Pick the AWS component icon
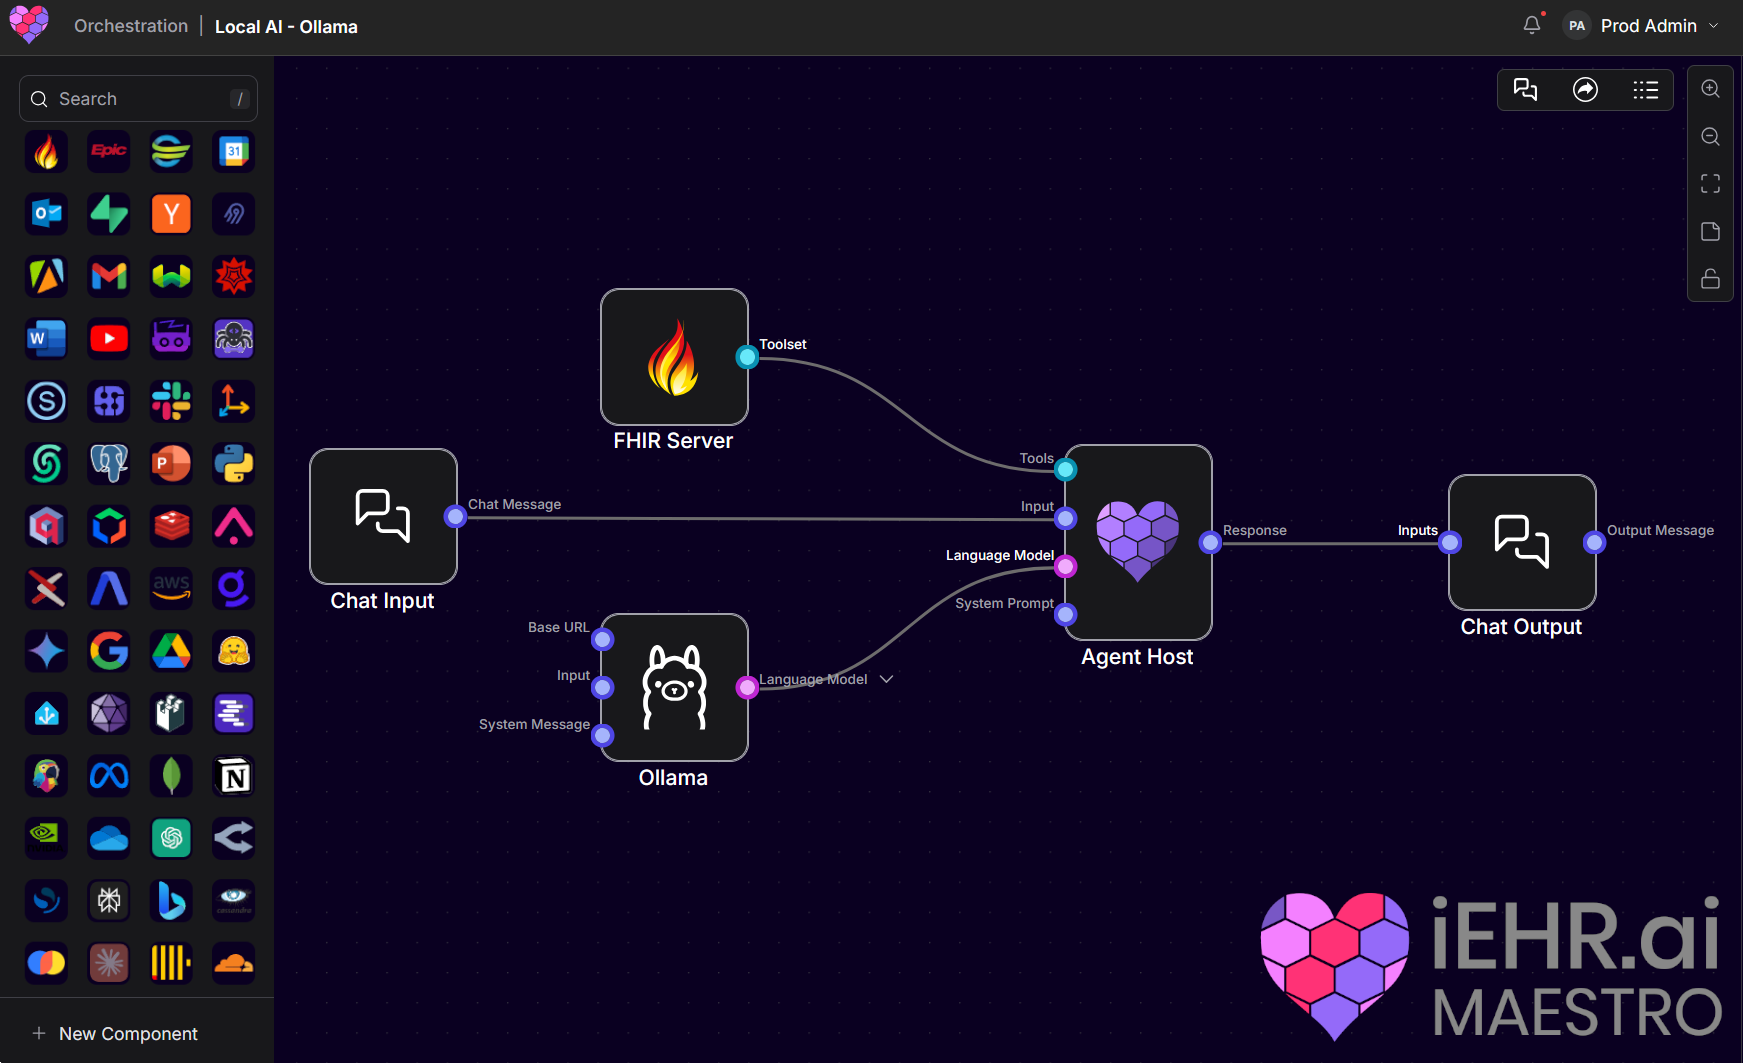Viewport: 1743px width, 1063px height. click(x=171, y=588)
